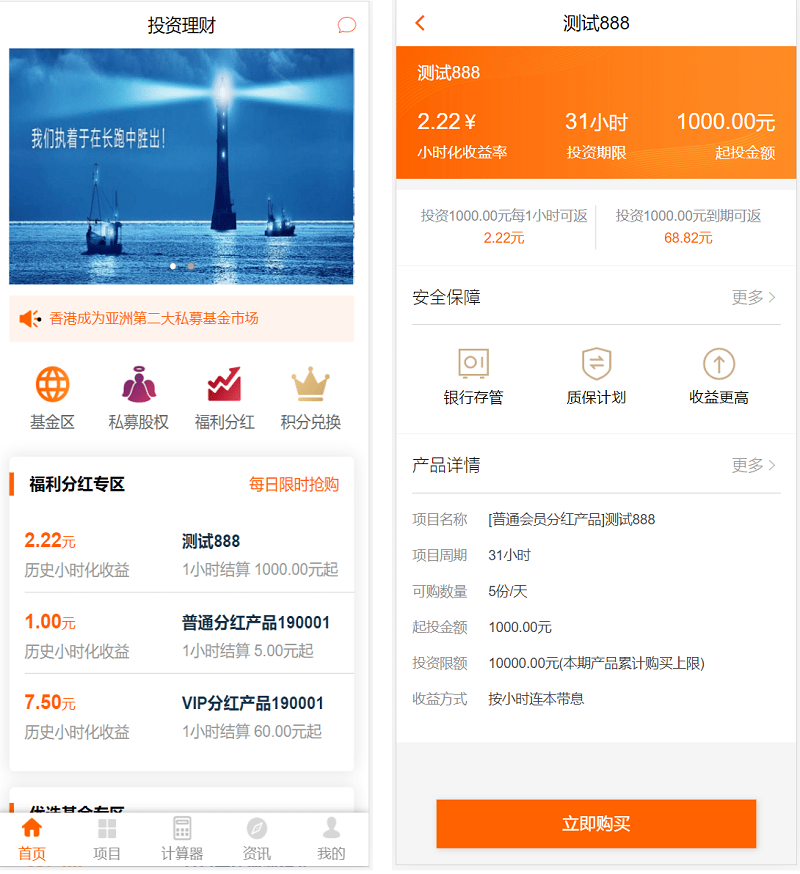The height and width of the screenshot is (874, 800).
Task: Switch to the 项目 tab
Action: tap(107, 839)
